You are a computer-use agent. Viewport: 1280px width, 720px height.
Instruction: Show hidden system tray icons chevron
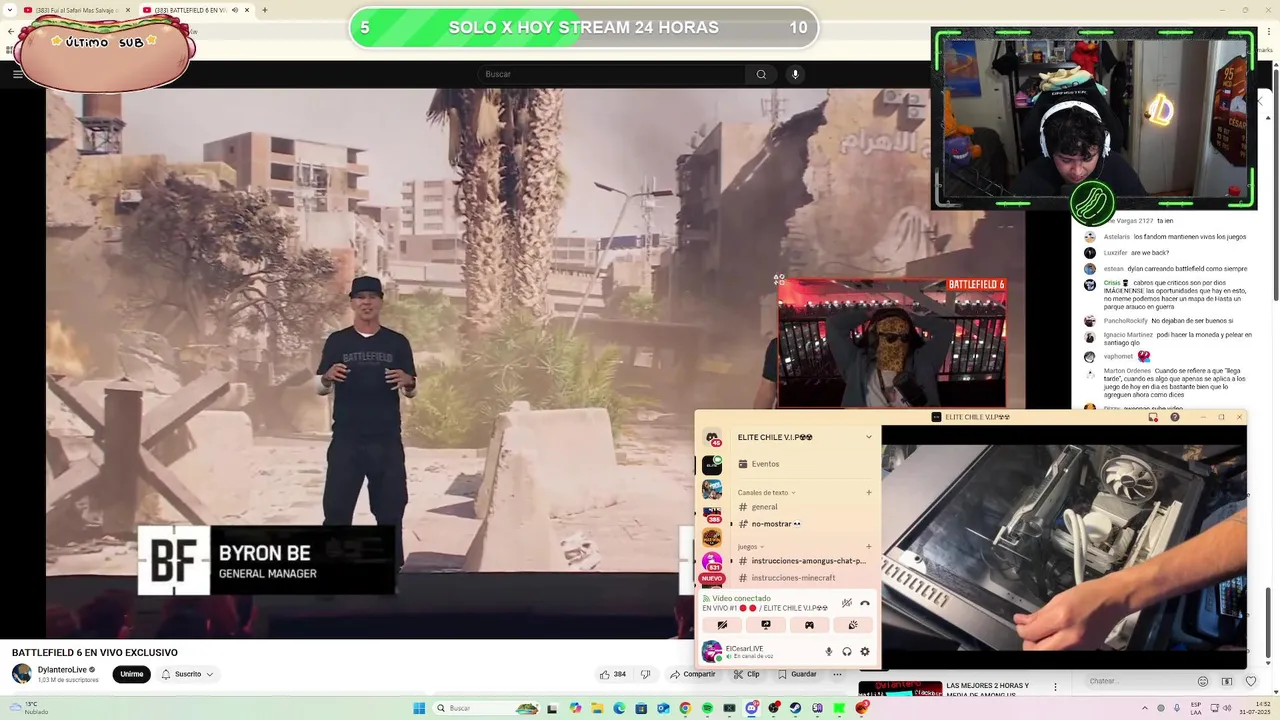coord(1145,708)
